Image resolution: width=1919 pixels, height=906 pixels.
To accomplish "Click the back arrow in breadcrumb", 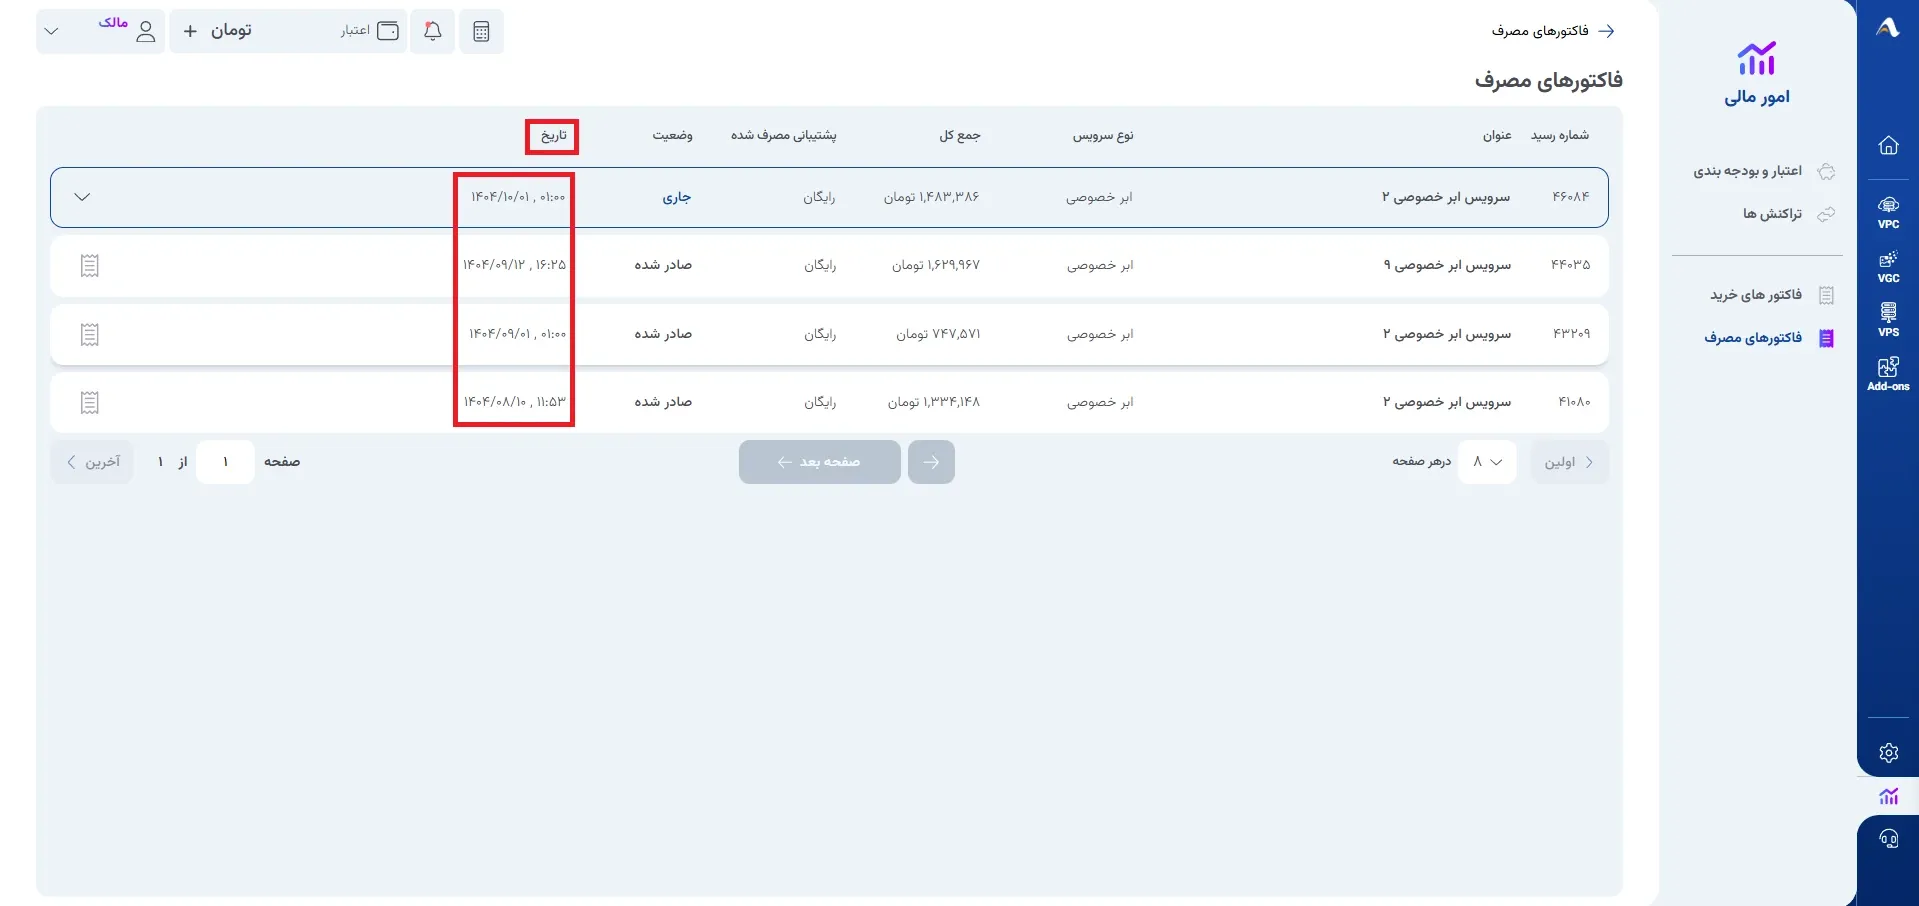I will (1607, 31).
